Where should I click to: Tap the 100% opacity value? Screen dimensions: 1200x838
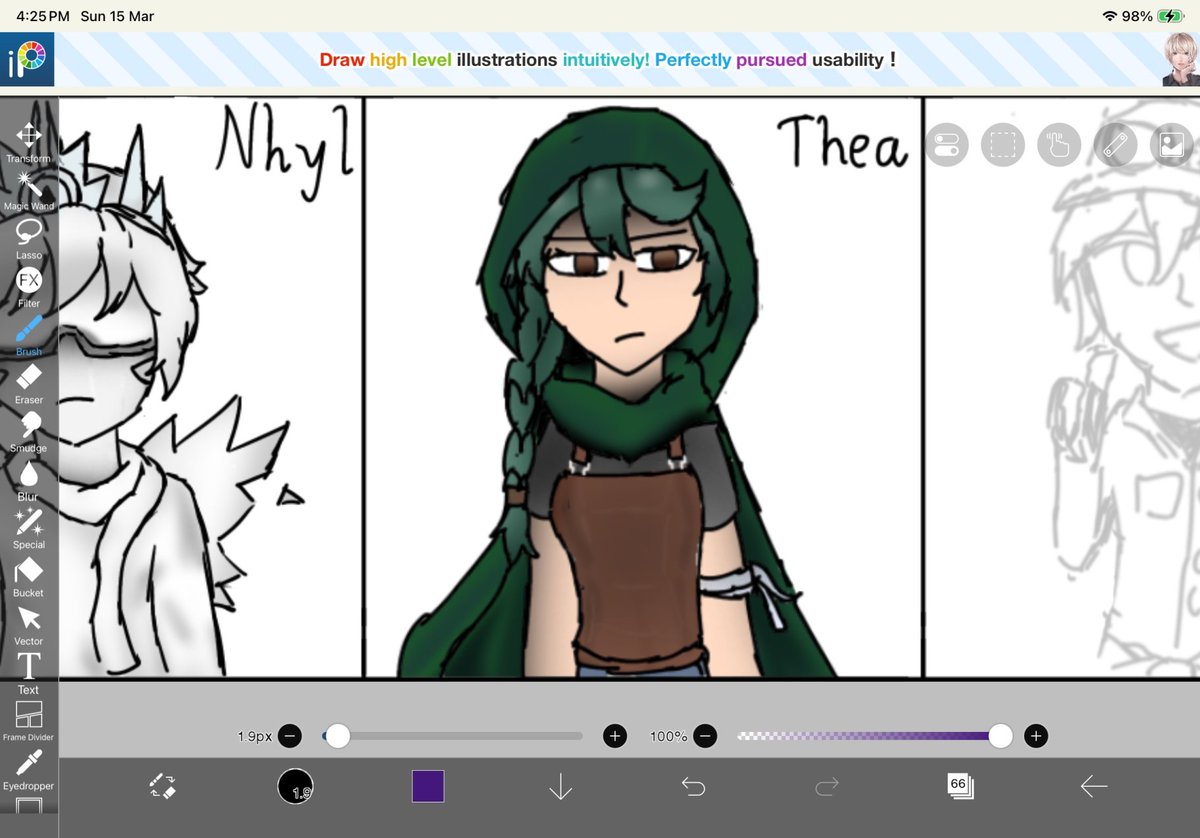(669, 736)
